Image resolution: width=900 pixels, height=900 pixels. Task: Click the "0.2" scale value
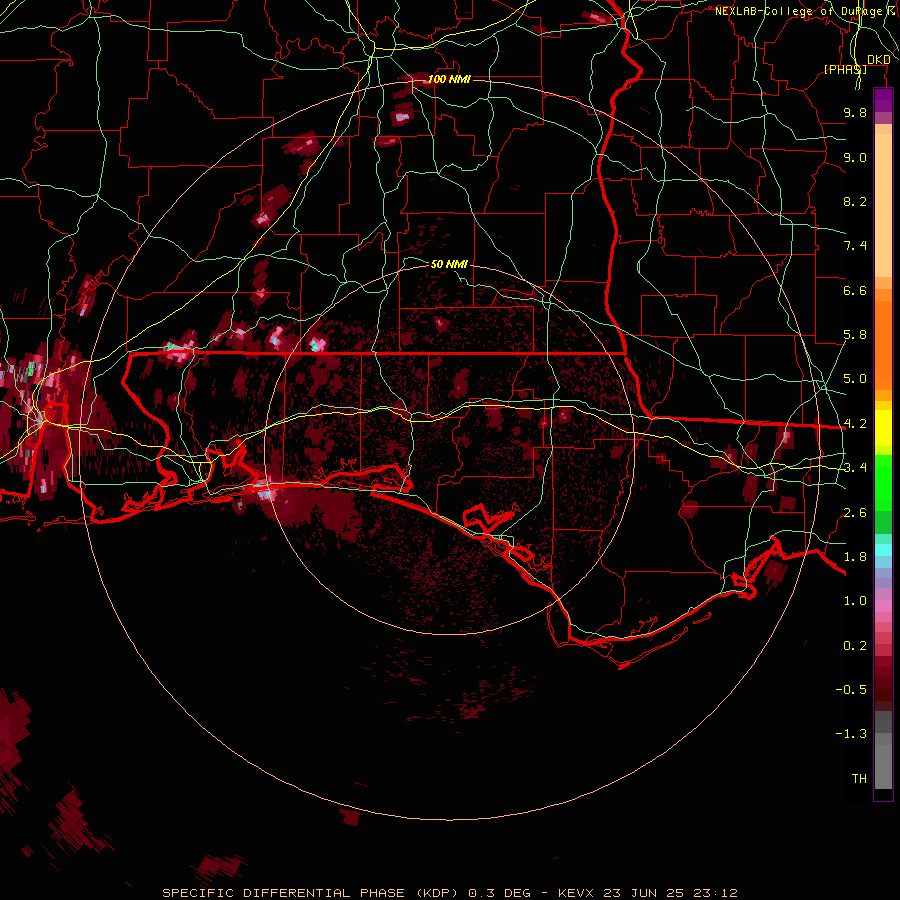pos(855,646)
